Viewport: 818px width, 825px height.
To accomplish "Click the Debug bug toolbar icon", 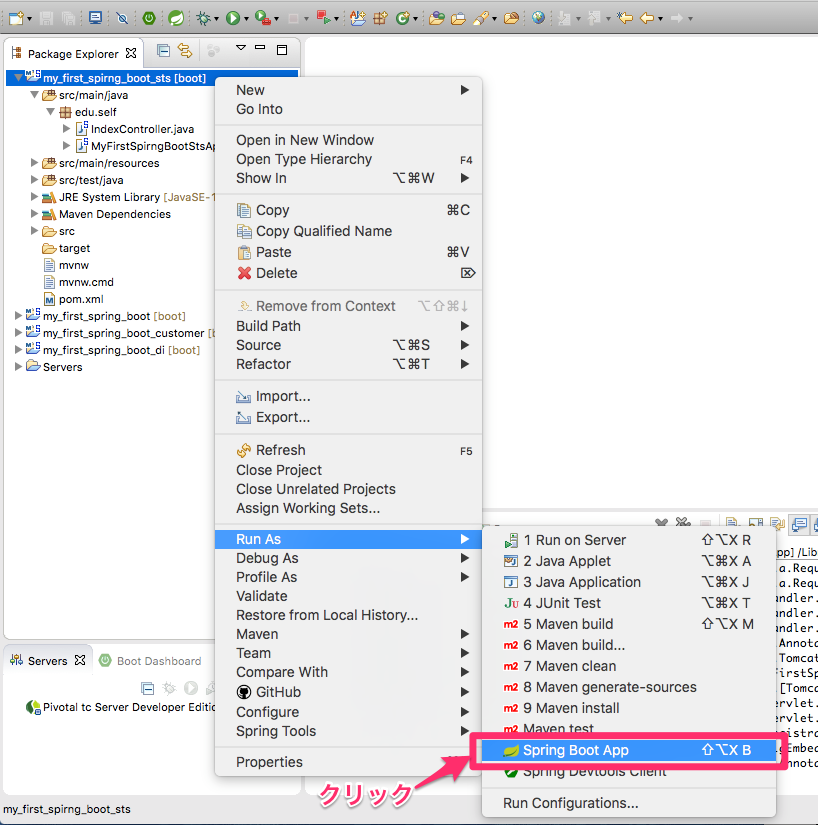I will 203,18.
